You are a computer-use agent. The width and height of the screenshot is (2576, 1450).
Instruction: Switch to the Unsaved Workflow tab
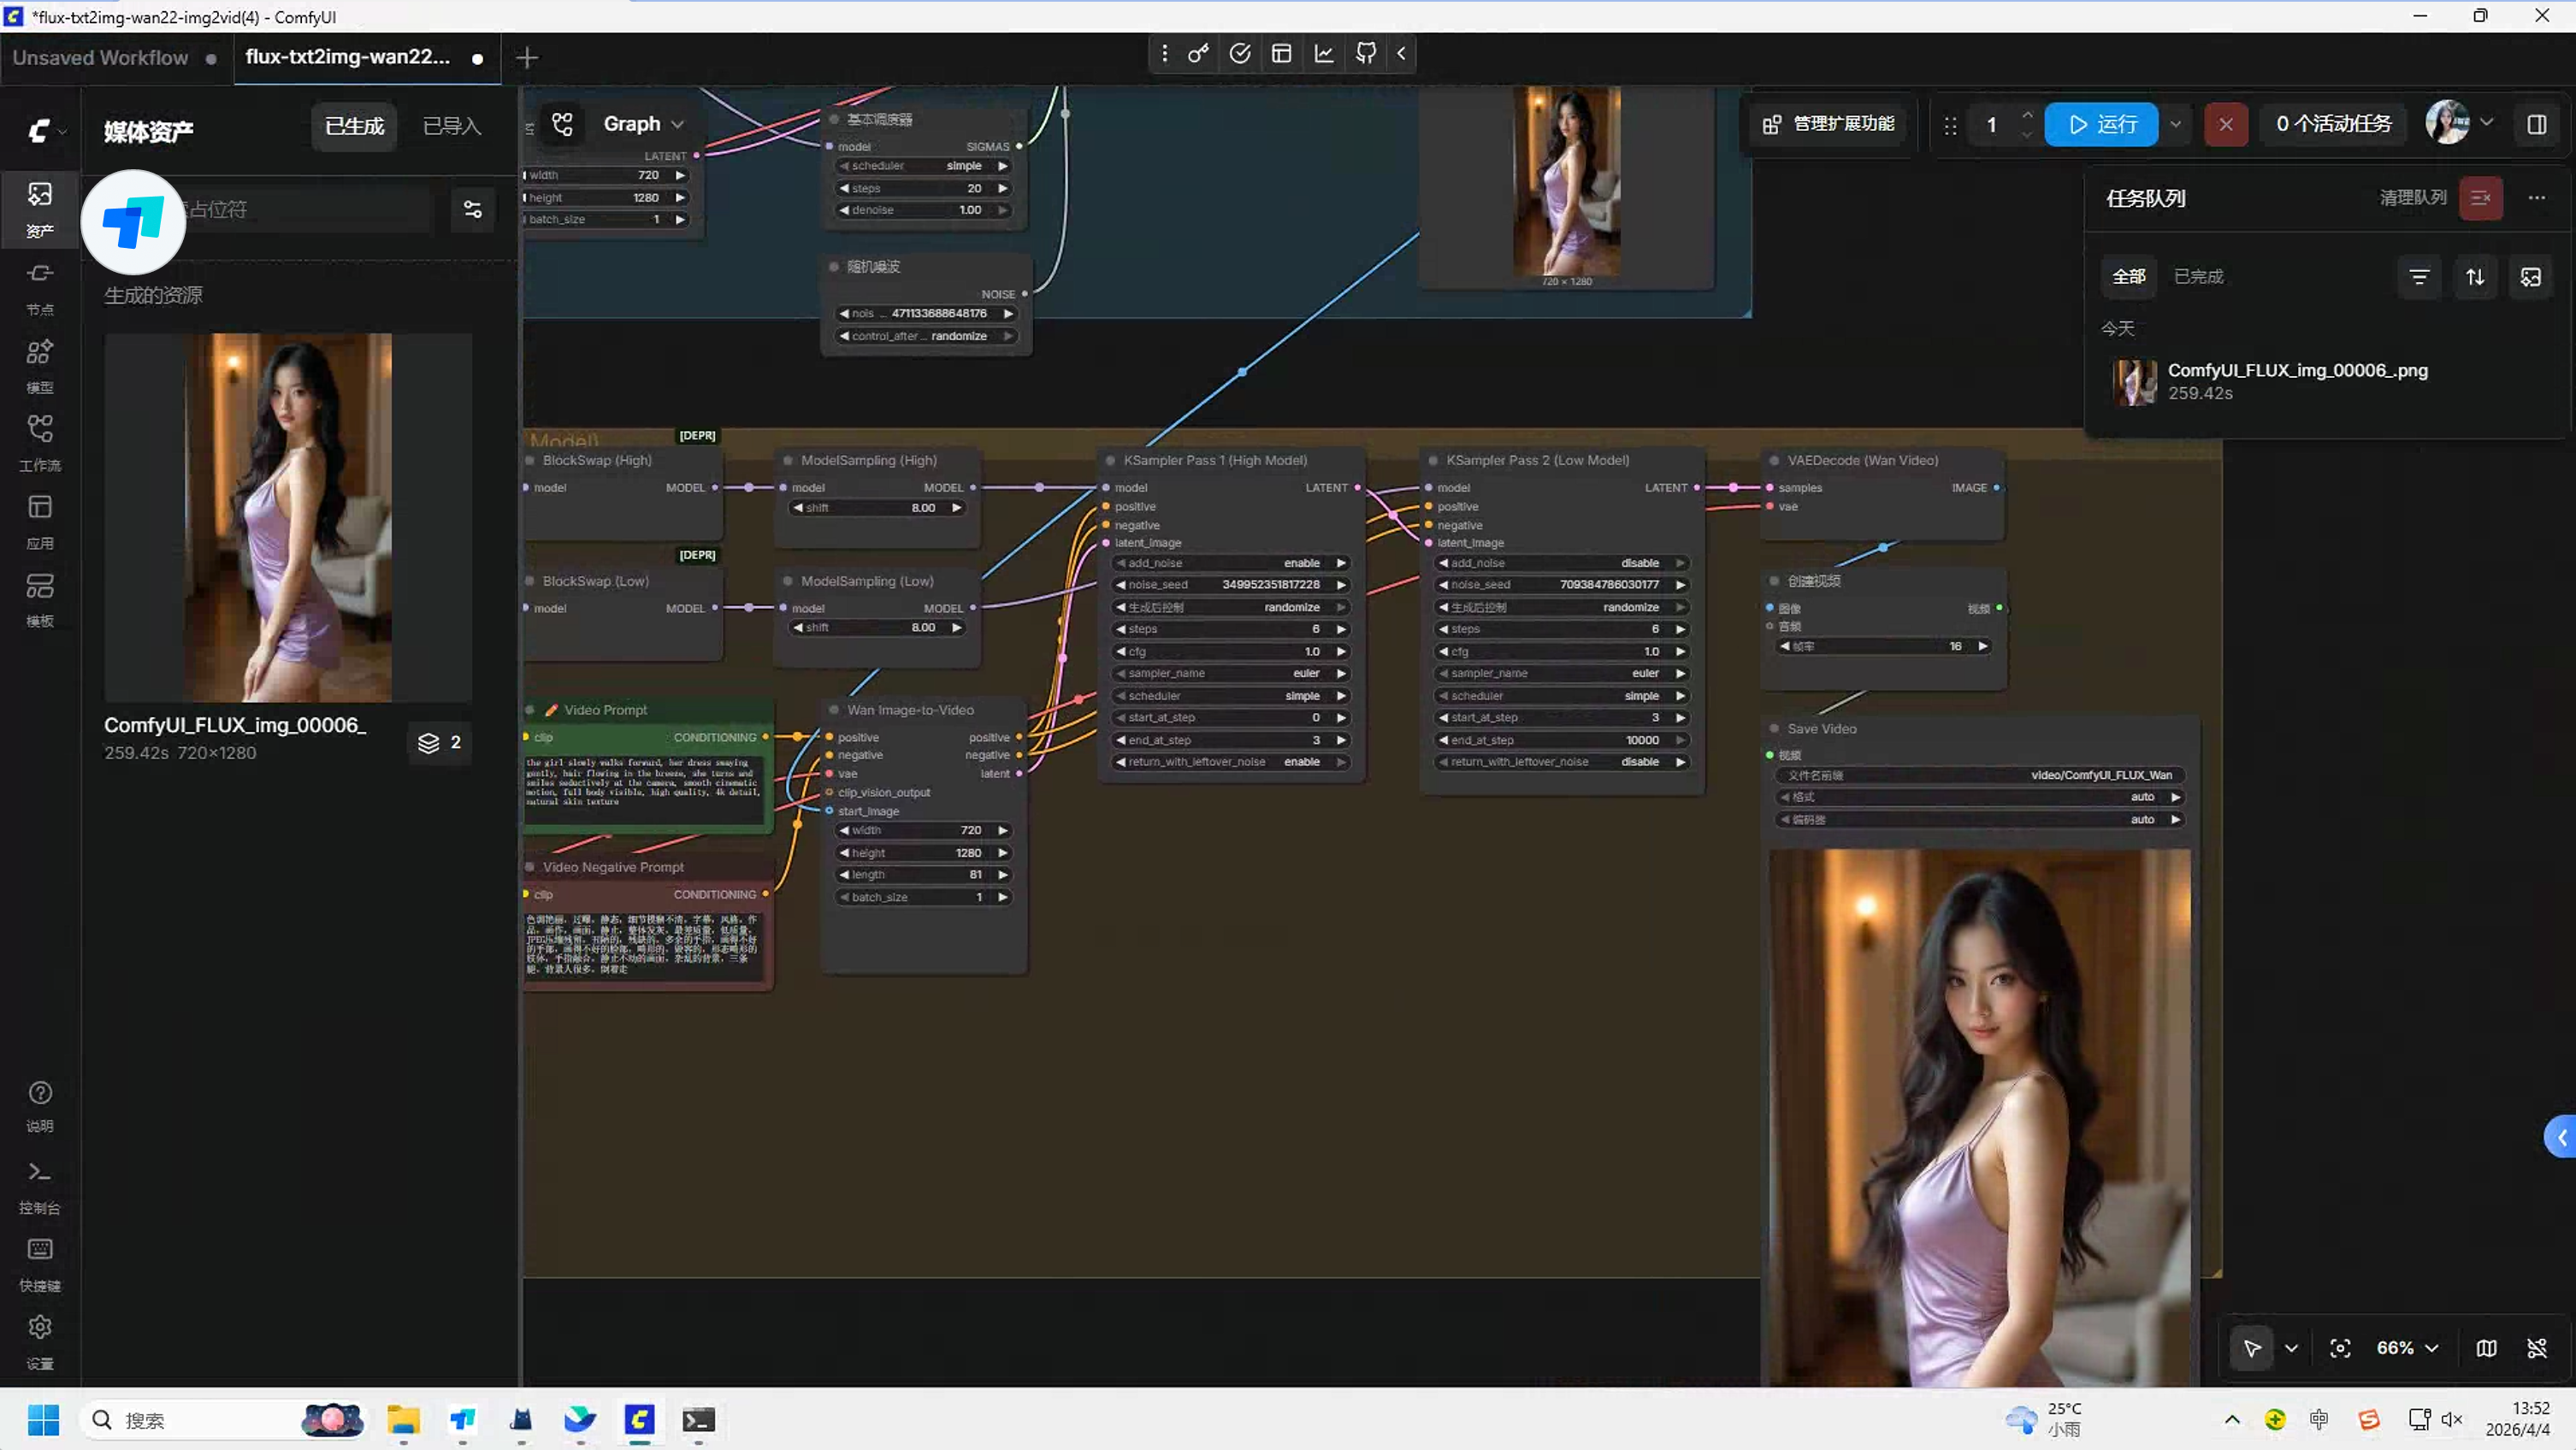tap(100, 58)
